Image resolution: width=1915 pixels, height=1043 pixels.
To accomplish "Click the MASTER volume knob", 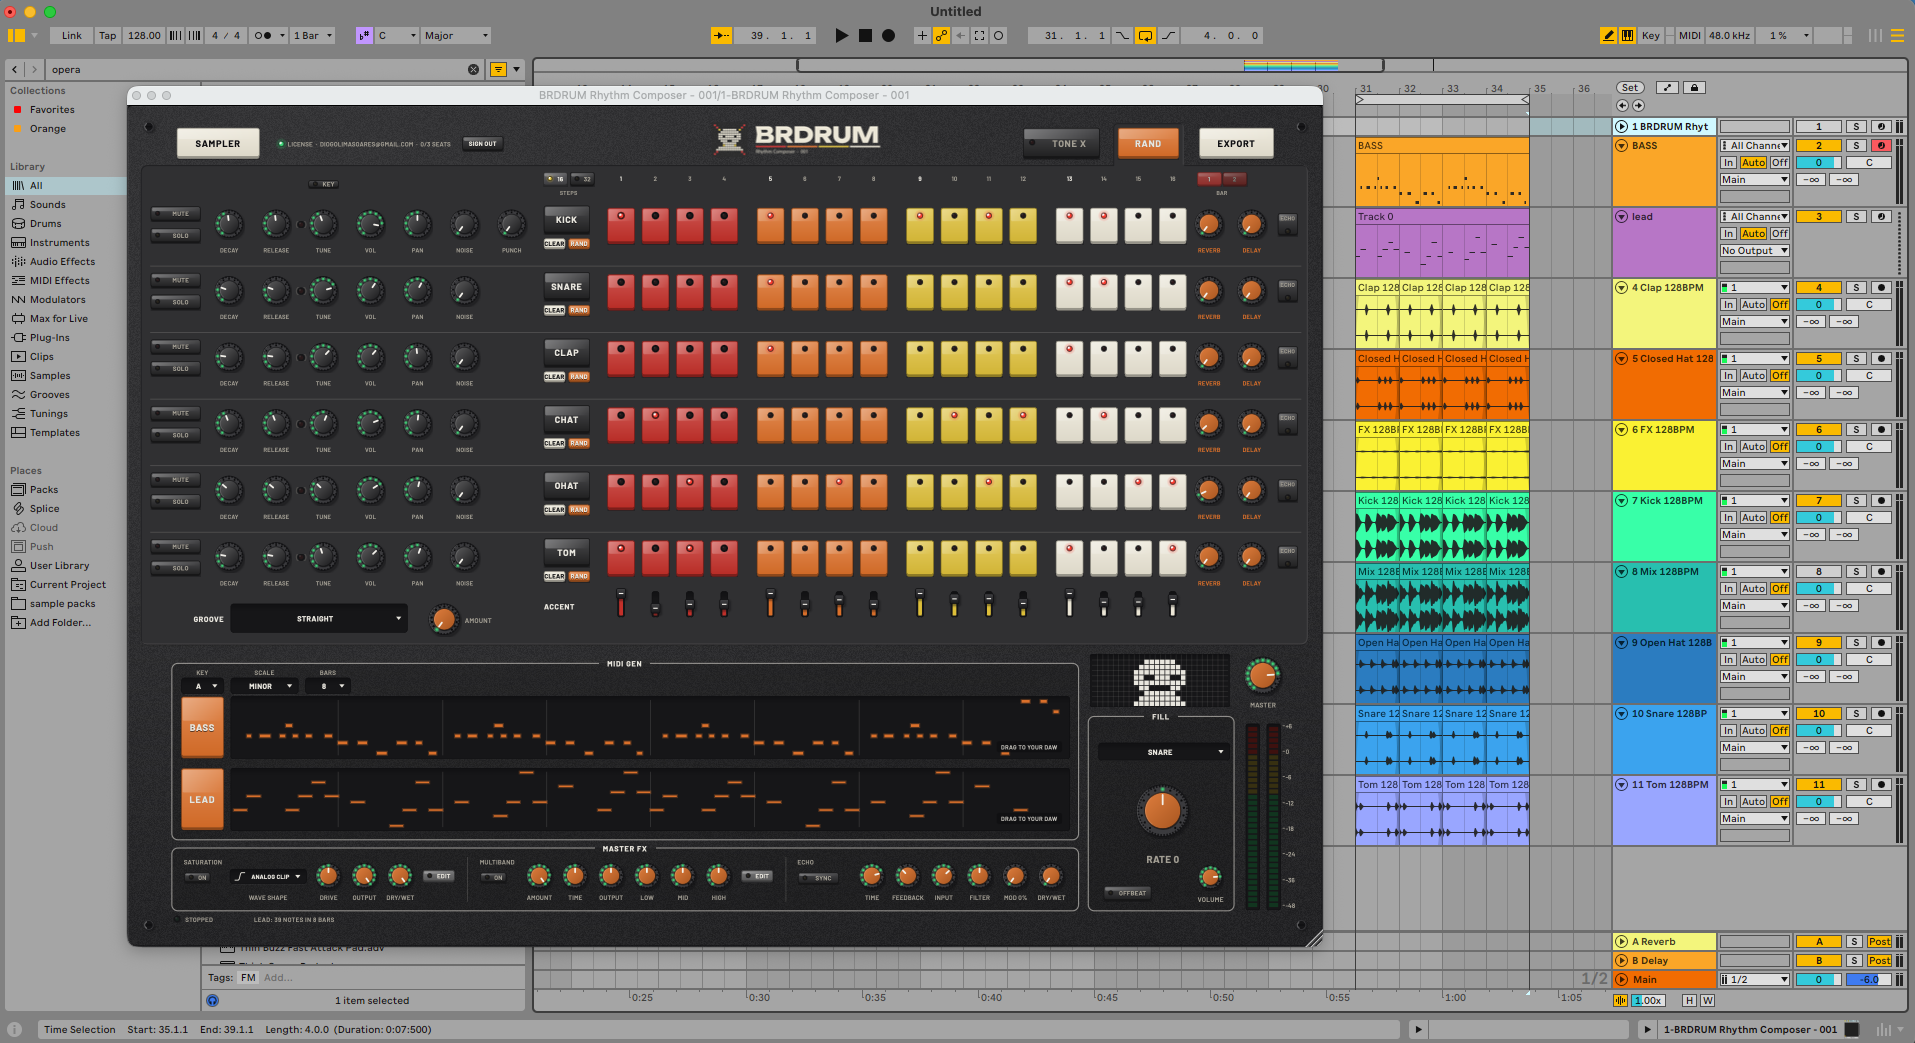I will (1262, 676).
